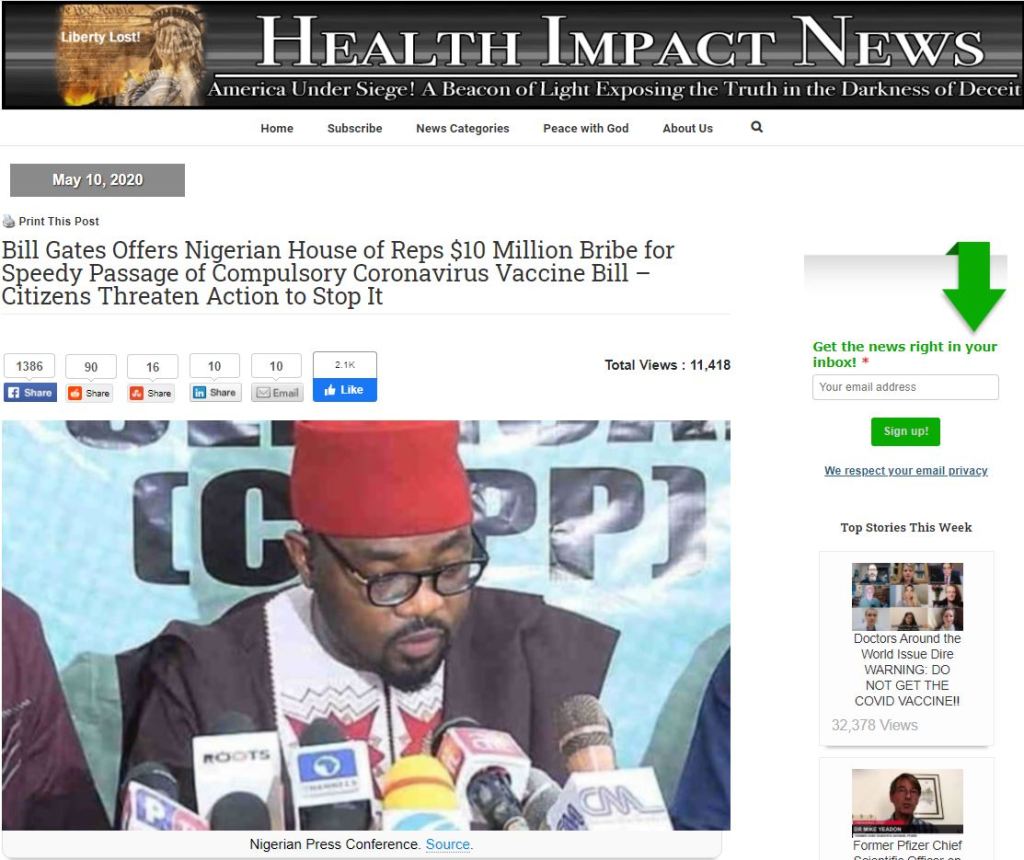Open the Former Pfizer Chief story thumbnail
Screen dimensions: 1024x860
(907, 803)
